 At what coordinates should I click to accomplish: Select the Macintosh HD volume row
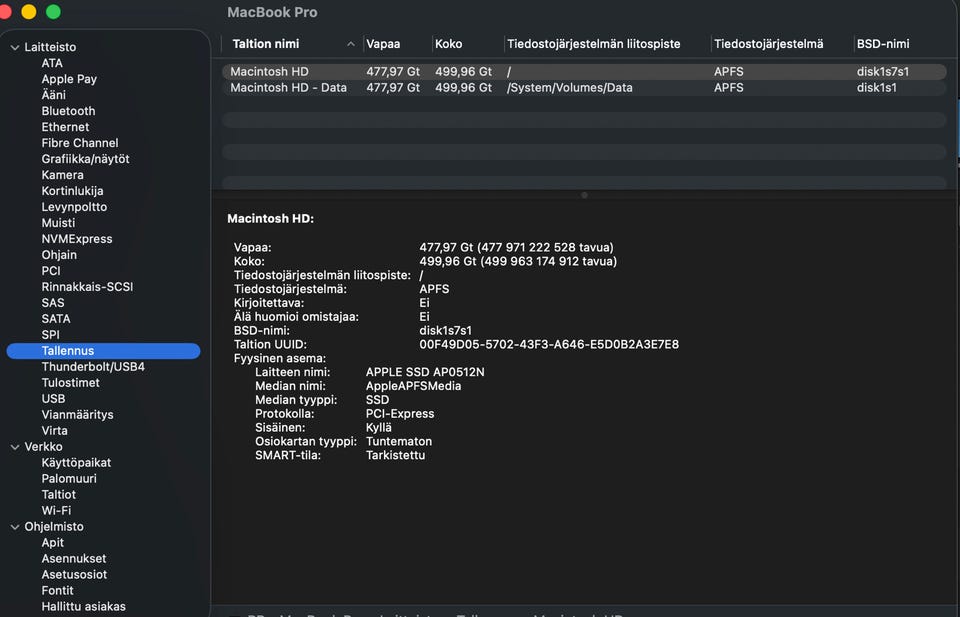click(x=584, y=72)
